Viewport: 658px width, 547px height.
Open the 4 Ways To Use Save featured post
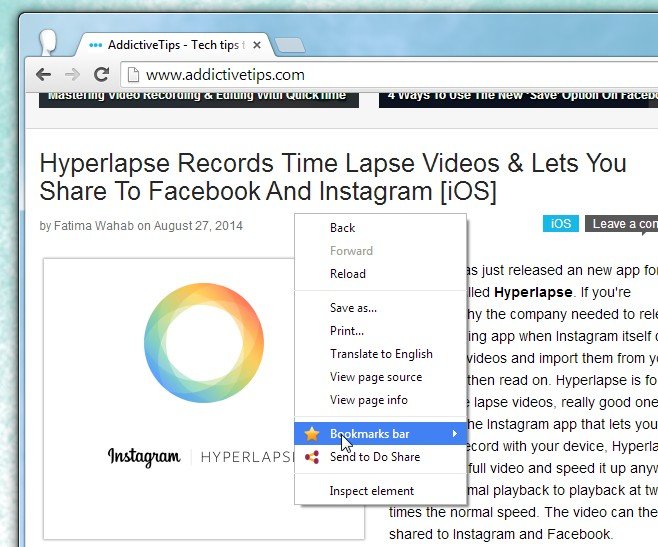click(x=518, y=99)
